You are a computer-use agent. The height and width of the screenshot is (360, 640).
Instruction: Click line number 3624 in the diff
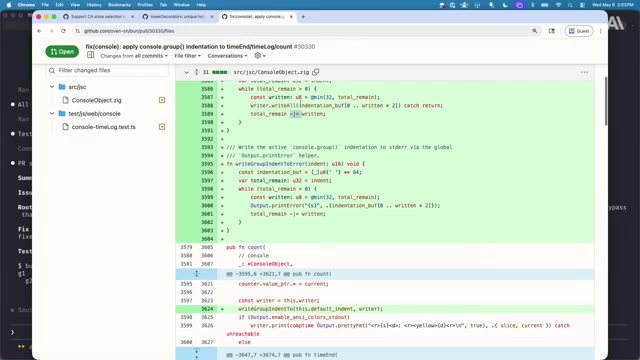207,309
